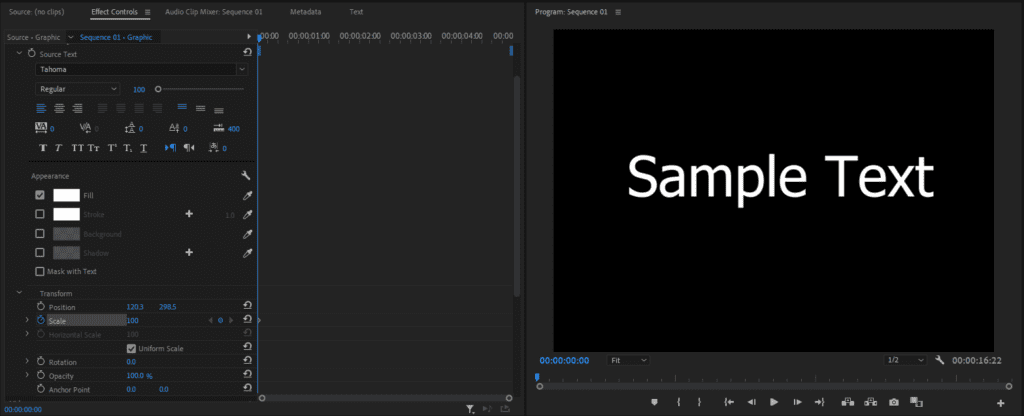
Task: Apply Underline text style
Action: (144, 148)
